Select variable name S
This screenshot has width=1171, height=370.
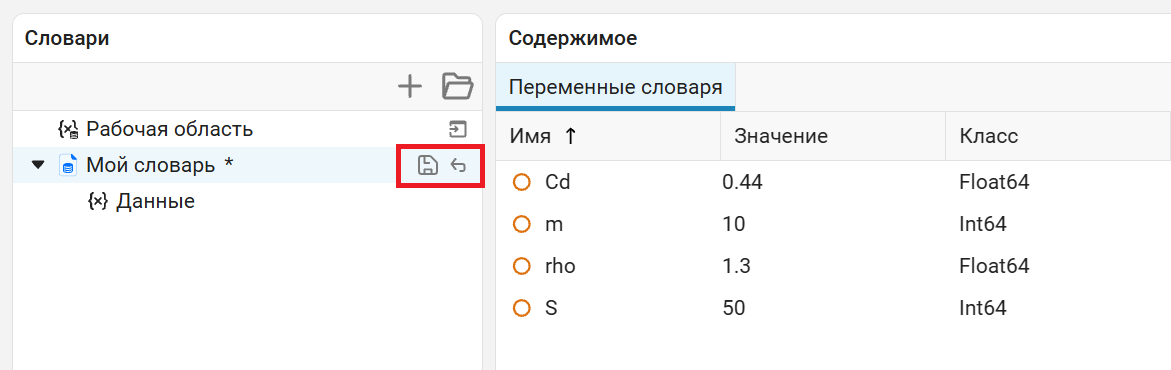click(552, 307)
